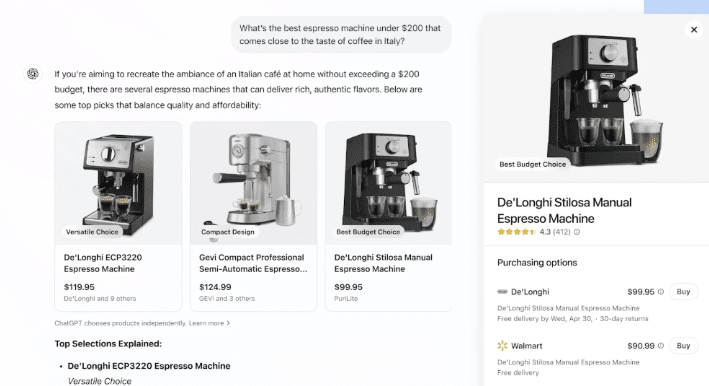Click De'Longhi Stilosa Manual Espresso Machine card title
Image resolution: width=709 pixels, height=386 pixels.
[x=383, y=263]
